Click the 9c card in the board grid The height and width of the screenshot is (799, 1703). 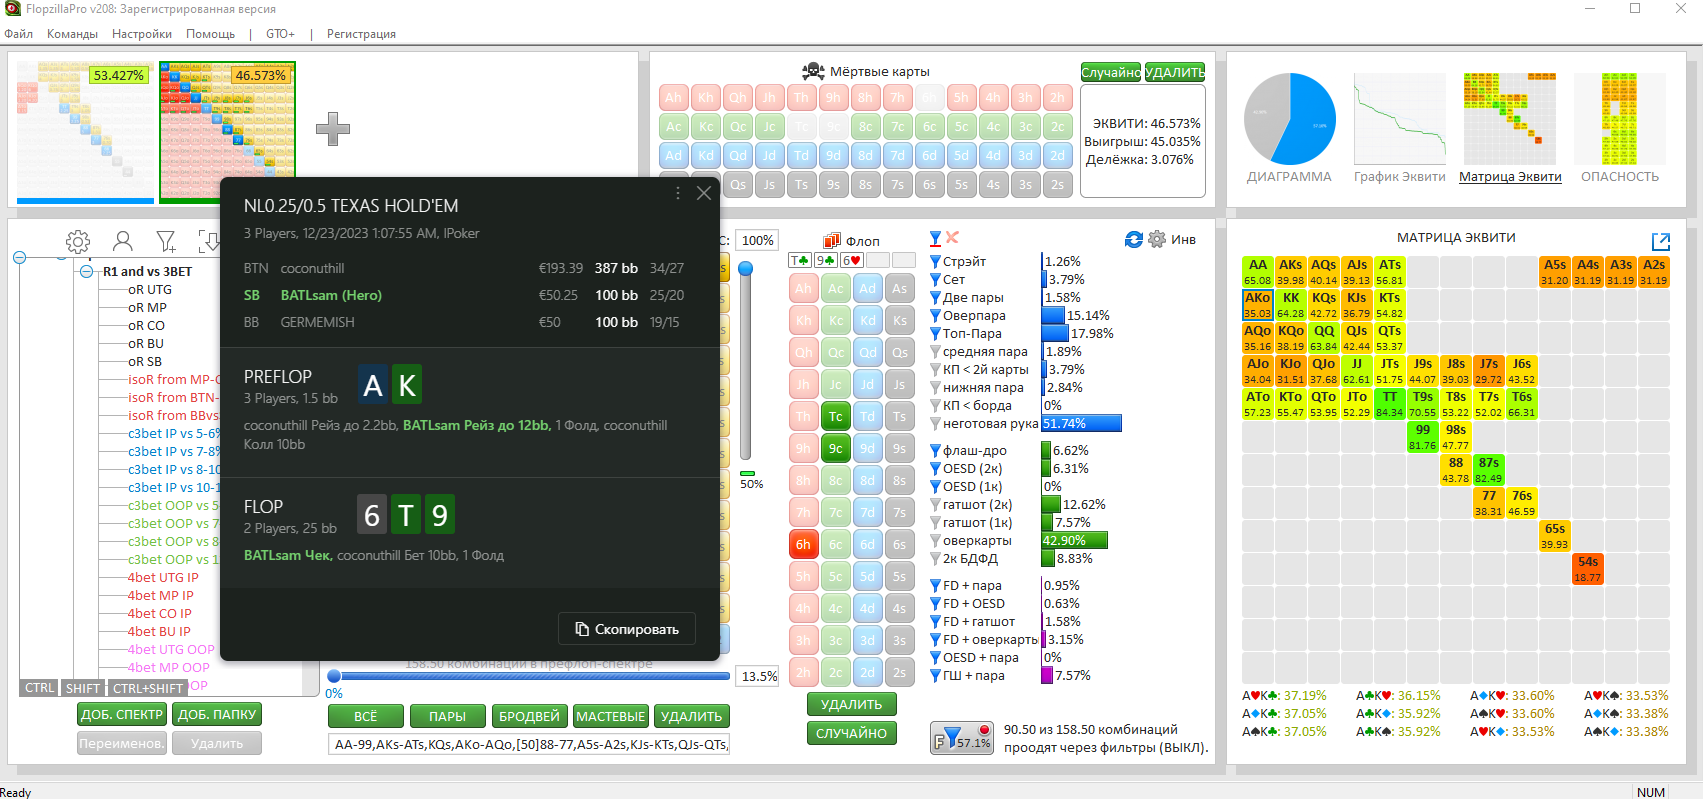point(835,448)
